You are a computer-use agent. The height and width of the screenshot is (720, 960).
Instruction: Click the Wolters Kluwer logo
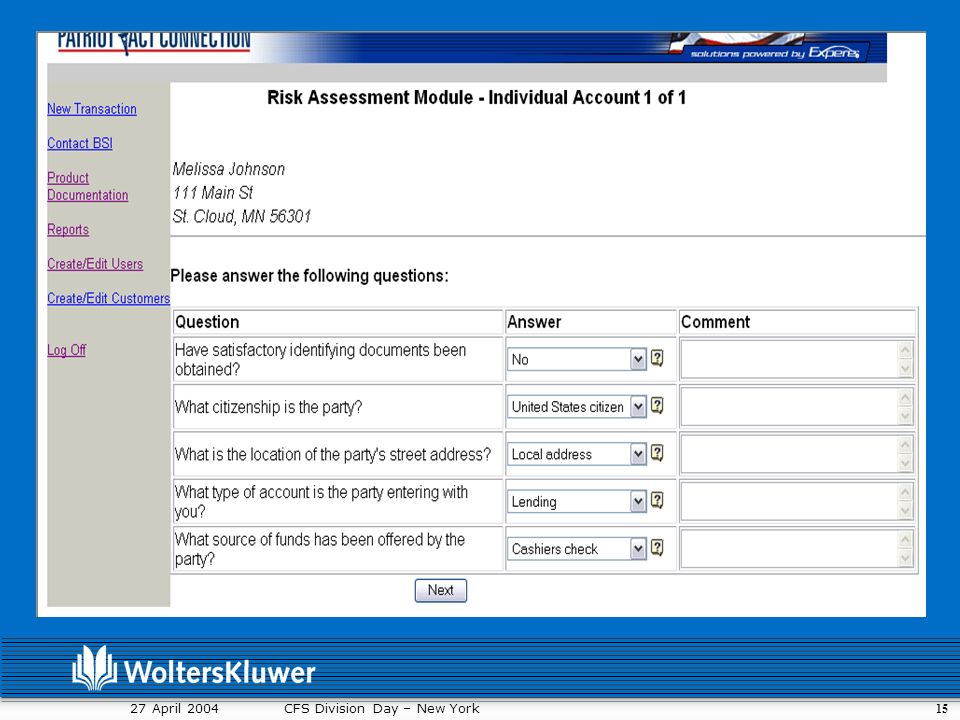coord(193,669)
